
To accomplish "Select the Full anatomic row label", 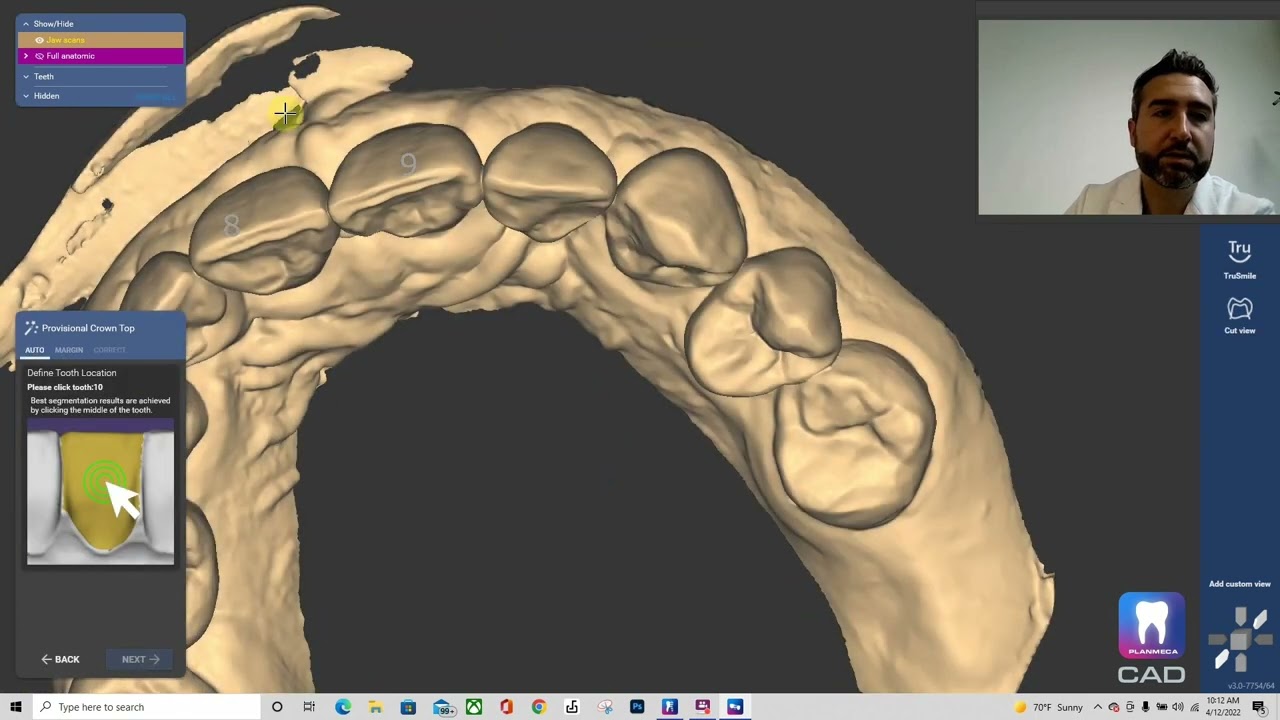I will coord(70,56).
